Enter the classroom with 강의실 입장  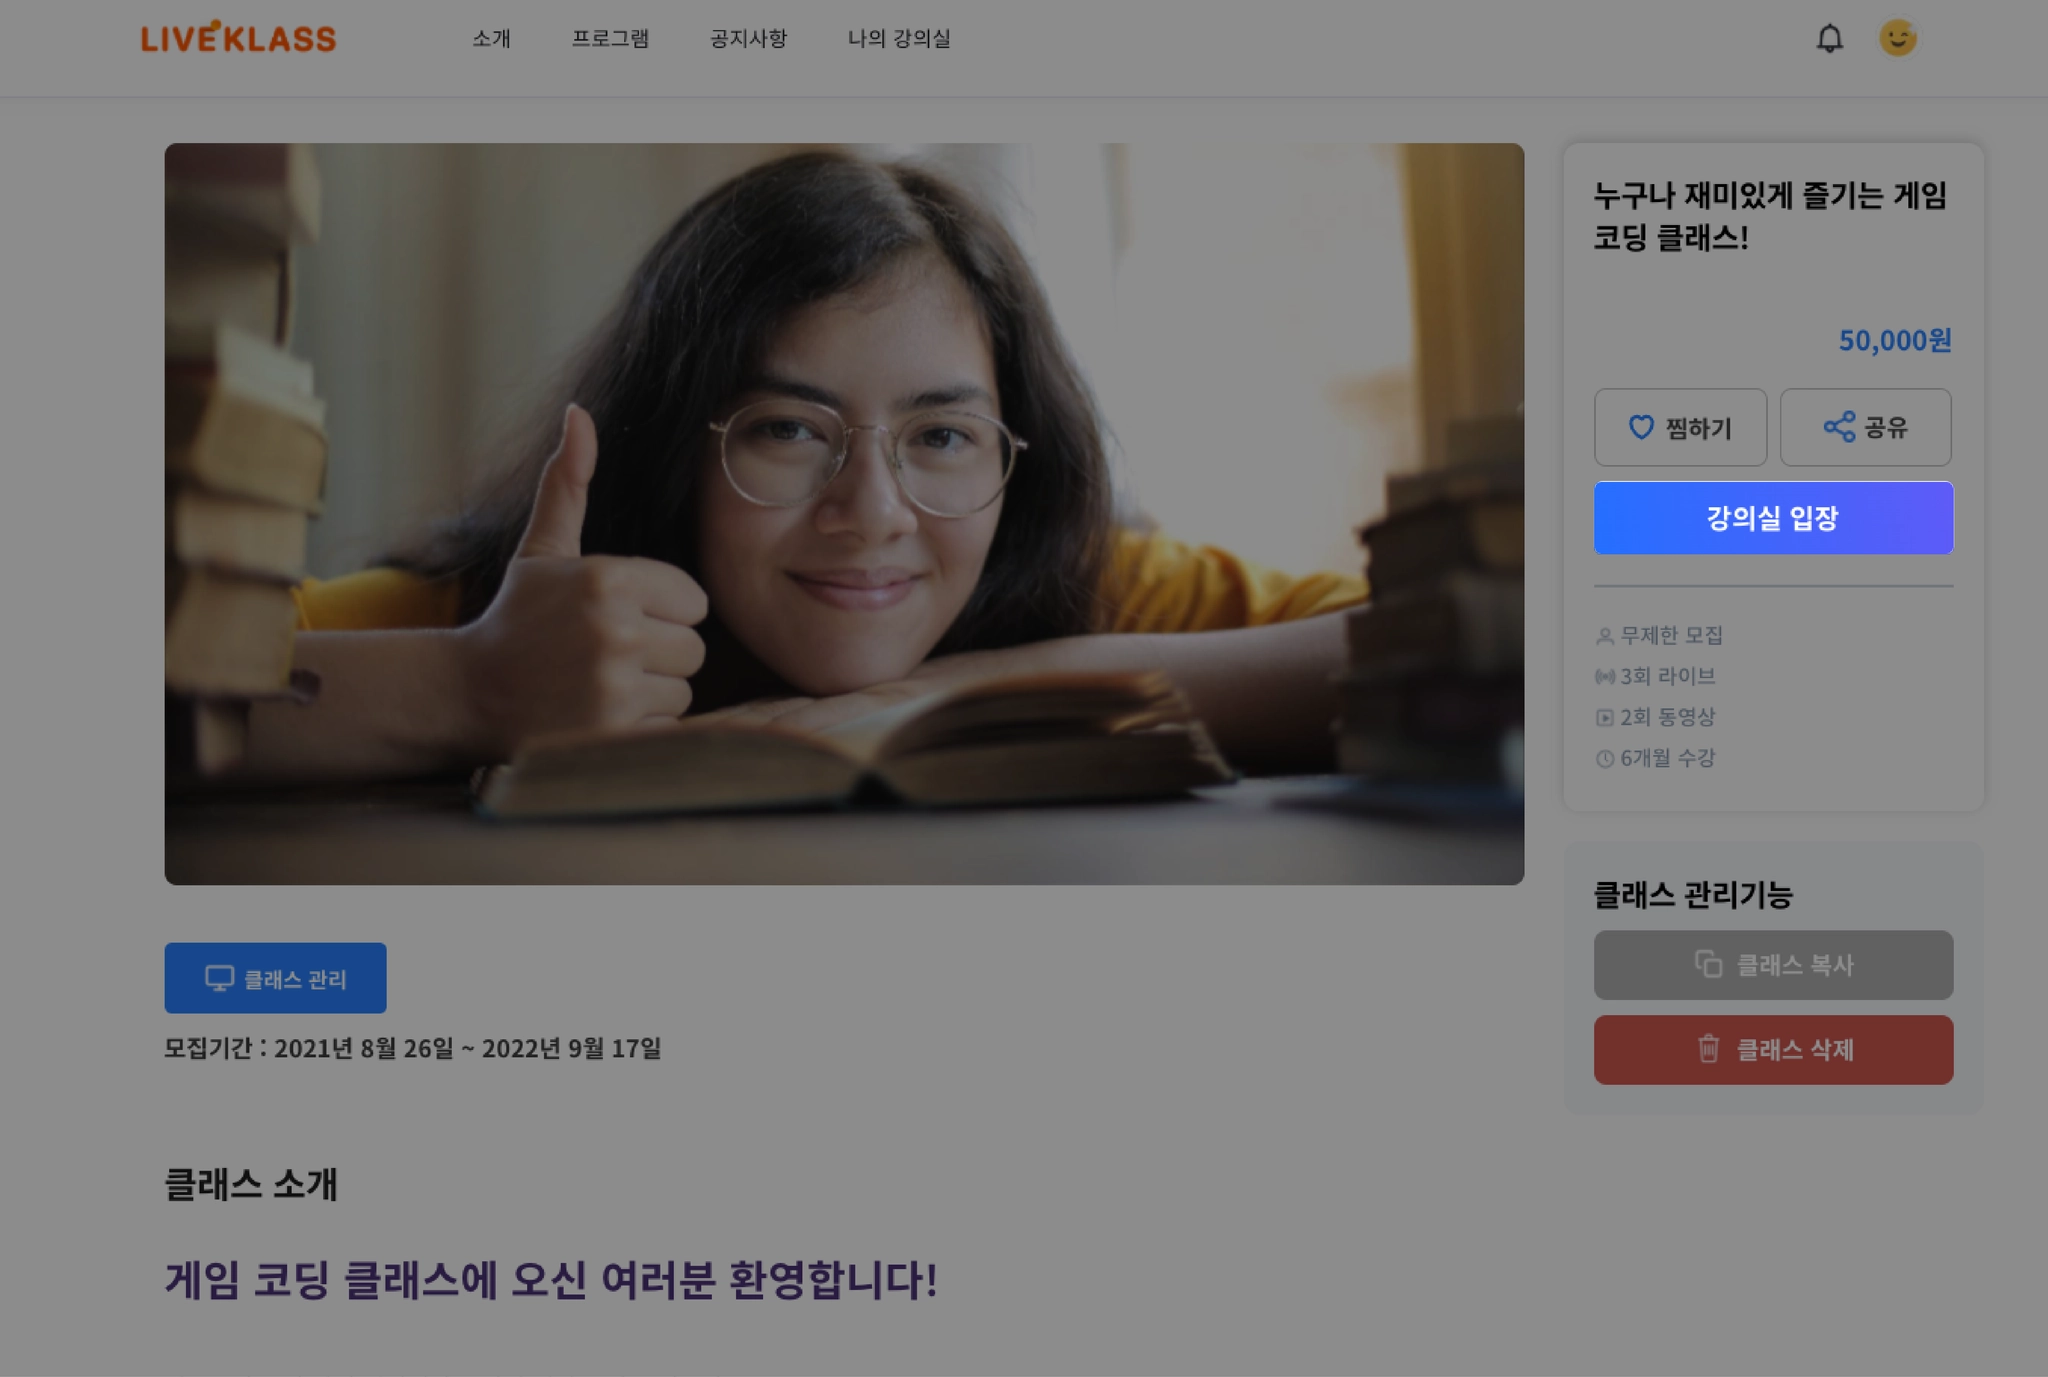click(x=1773, y=518)
